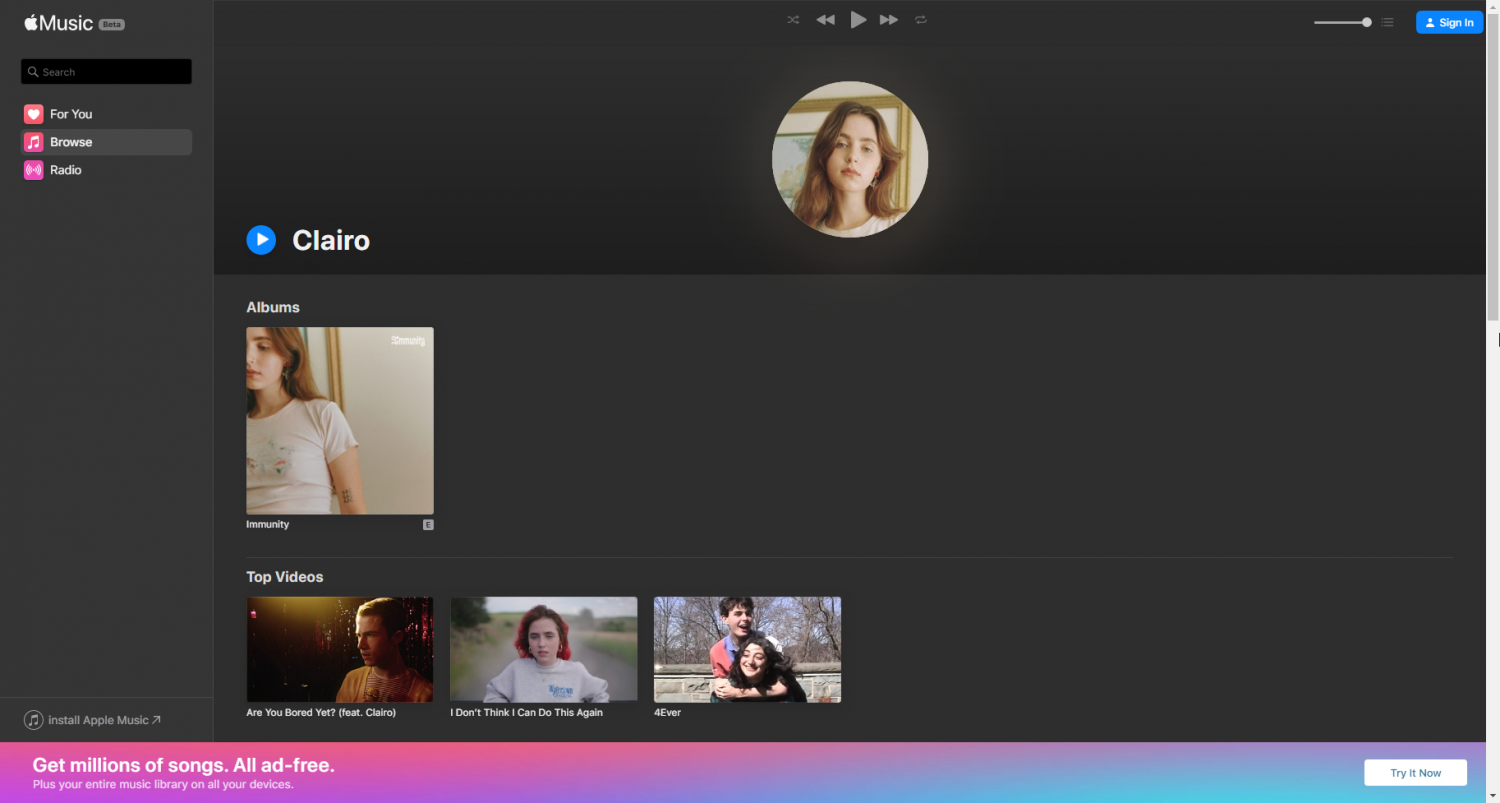Click the Get millions of songs banner text

pyautogui.click(x=183, y=765)
